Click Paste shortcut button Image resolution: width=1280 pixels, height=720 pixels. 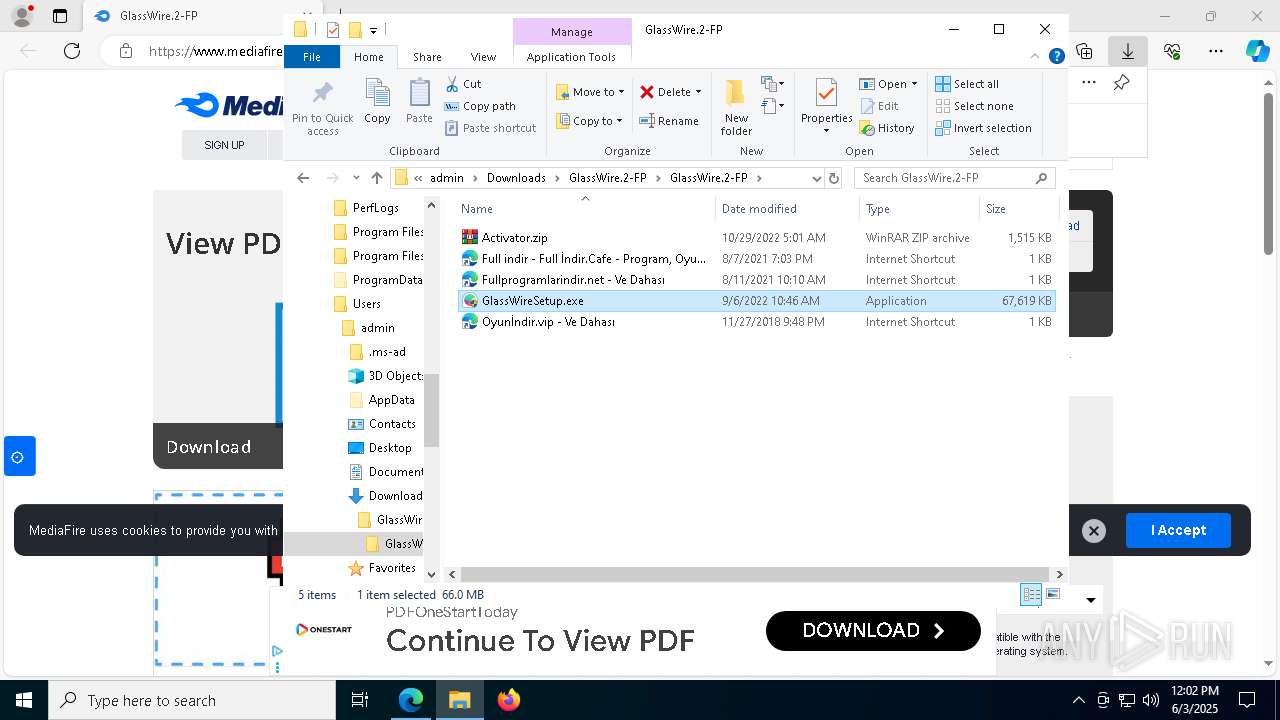coord(490,128)
